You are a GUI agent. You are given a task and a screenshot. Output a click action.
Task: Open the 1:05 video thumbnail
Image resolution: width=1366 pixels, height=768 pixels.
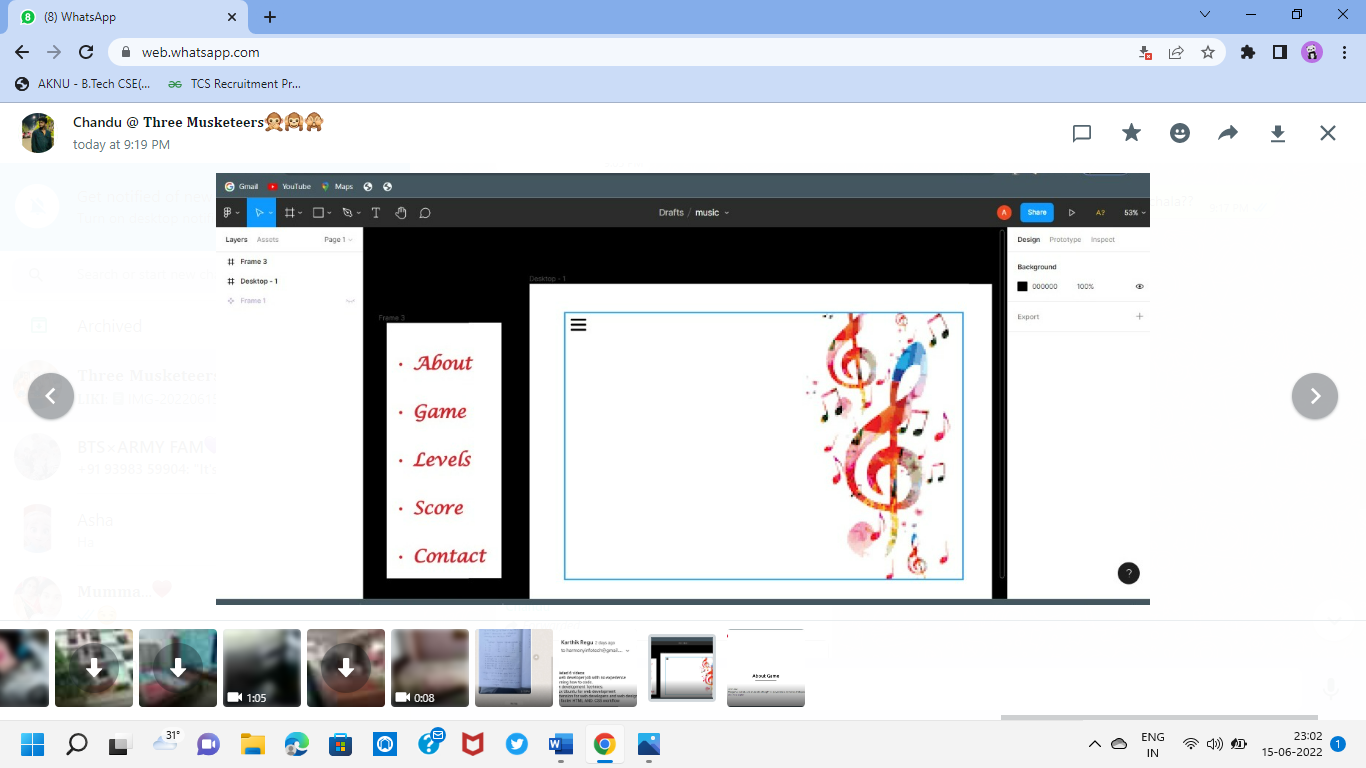[x=262, y=668]
